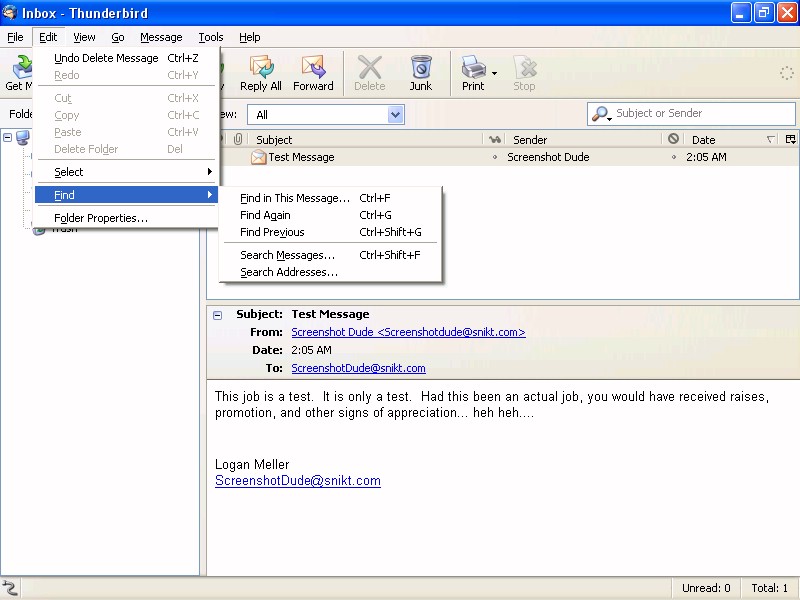Image resolution: width=800 pixels, height=600 pixels.
Task: Toggle junk dot on Test Message row
Action: pyautogui.click(x=673, y=157)
